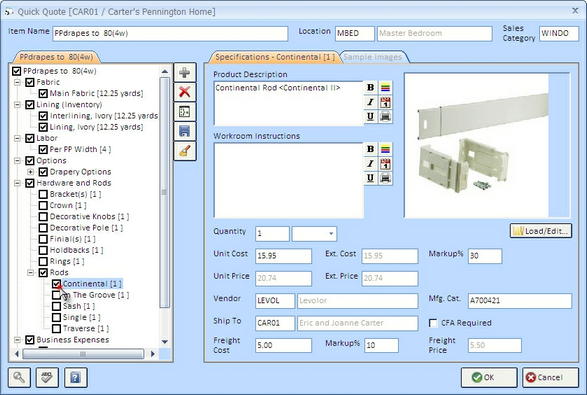The image size is (587, 395).
Task: Close the Quick Quote dialog
Action: (575, 11)
